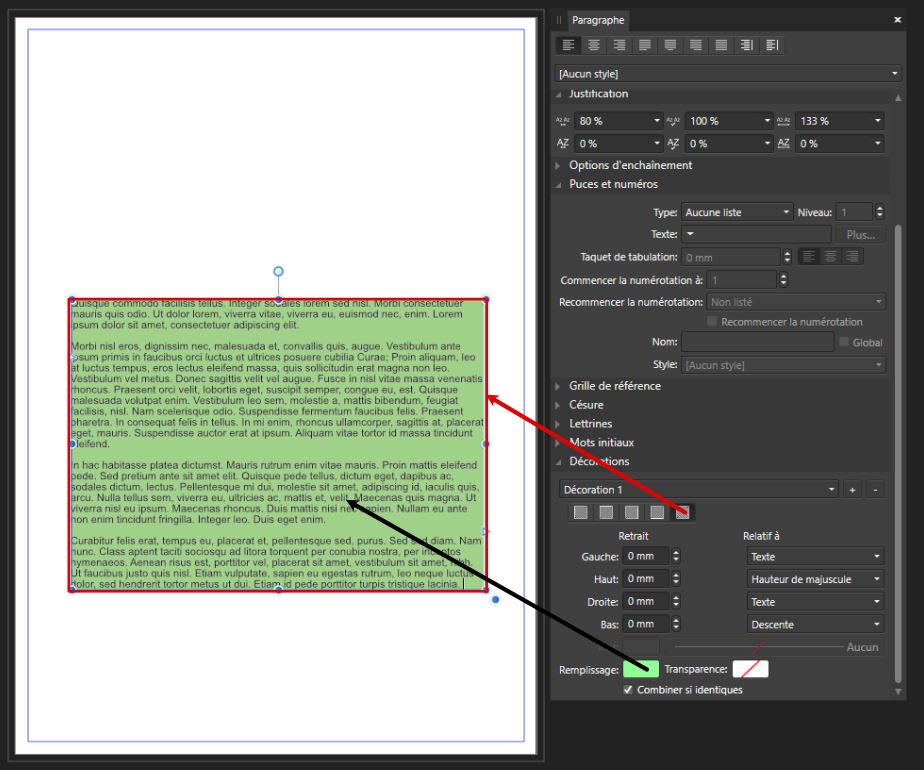The height and width of the screenshot is (770, 924).
Task: Click the Gauche retrait stepper arrows
Action: pos(676,556)
